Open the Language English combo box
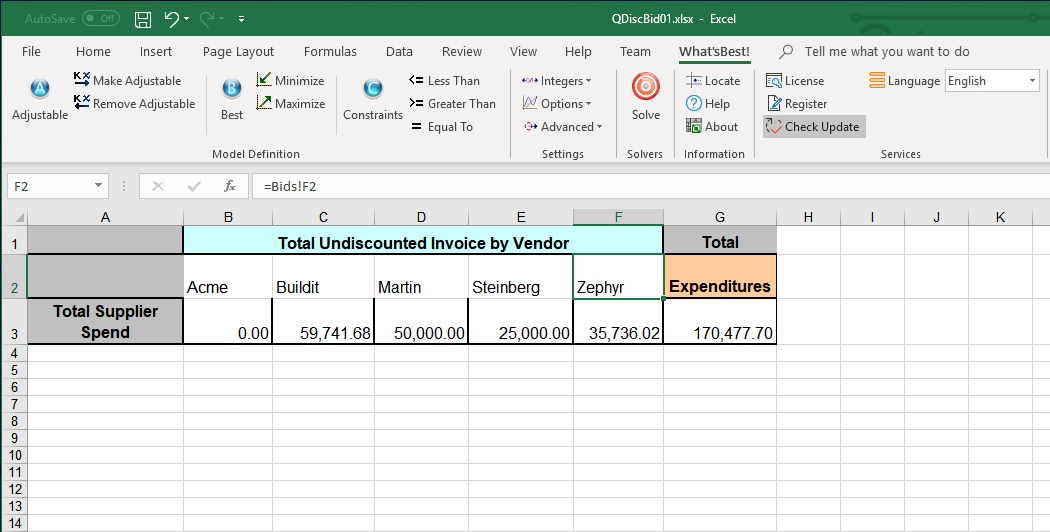1050x532 pixels. (x=992, y=80)
